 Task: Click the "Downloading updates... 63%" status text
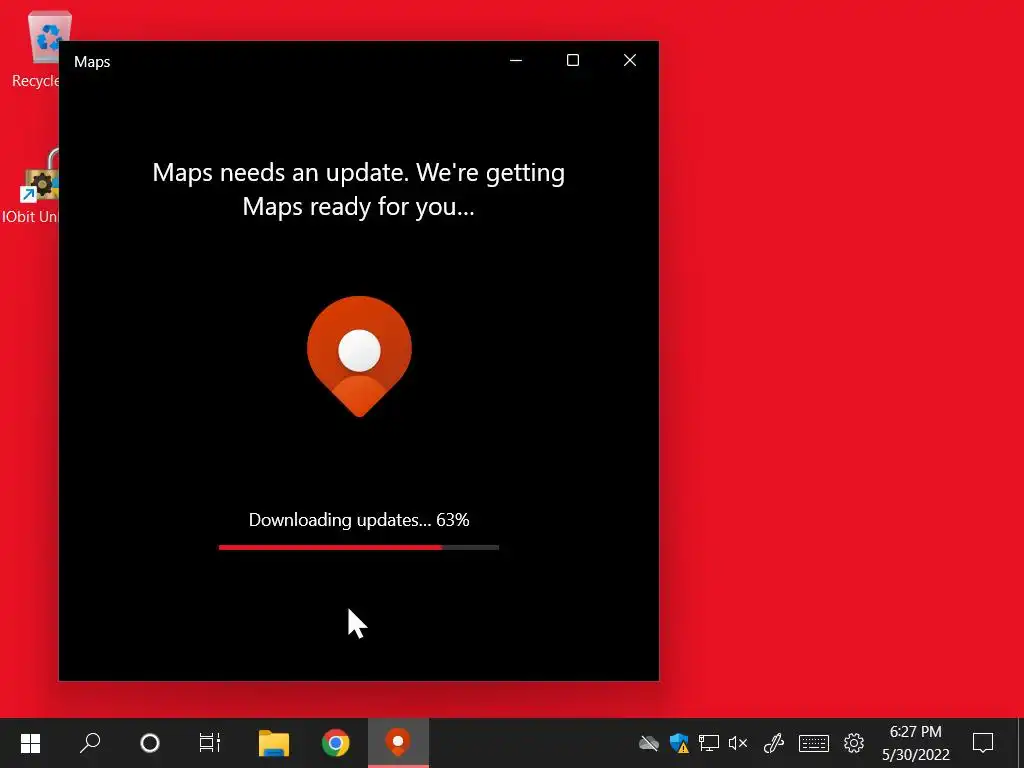[359, 520]
